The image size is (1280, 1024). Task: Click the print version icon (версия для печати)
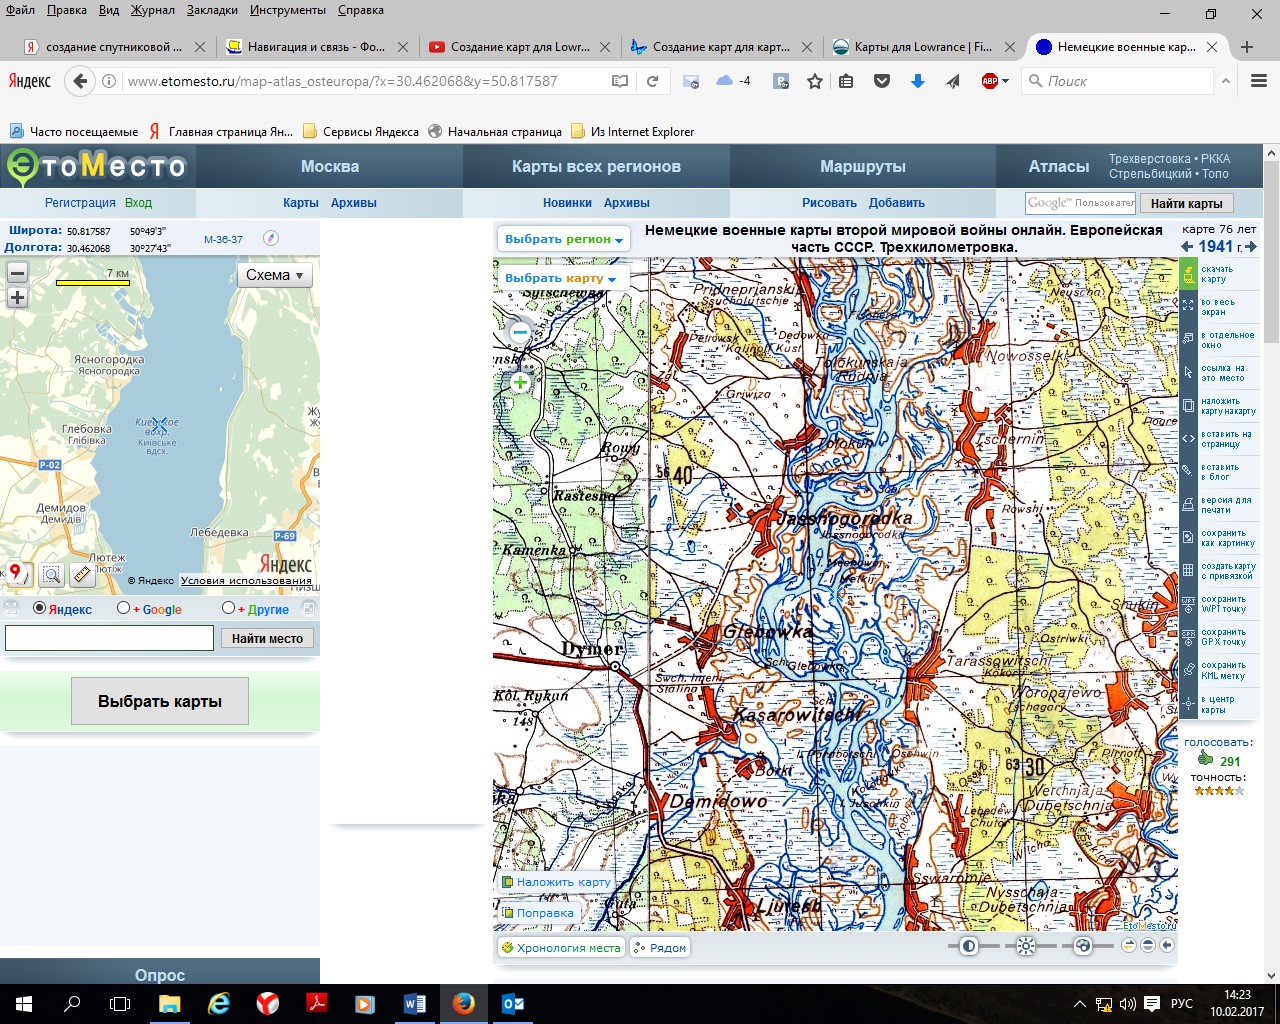click(x=1188, y=505)
